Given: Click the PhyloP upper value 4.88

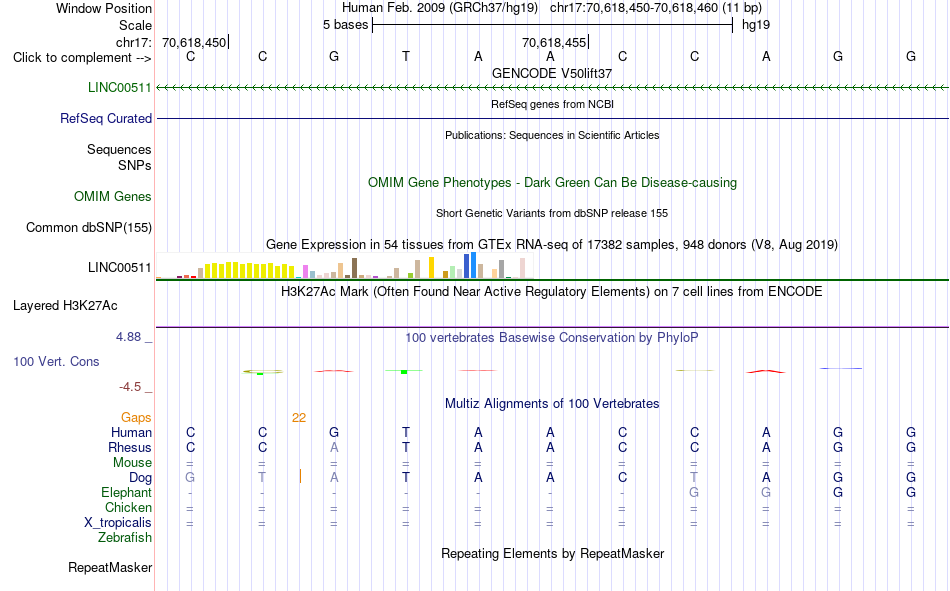Looking at the screenshot, I should click(128, 337).
